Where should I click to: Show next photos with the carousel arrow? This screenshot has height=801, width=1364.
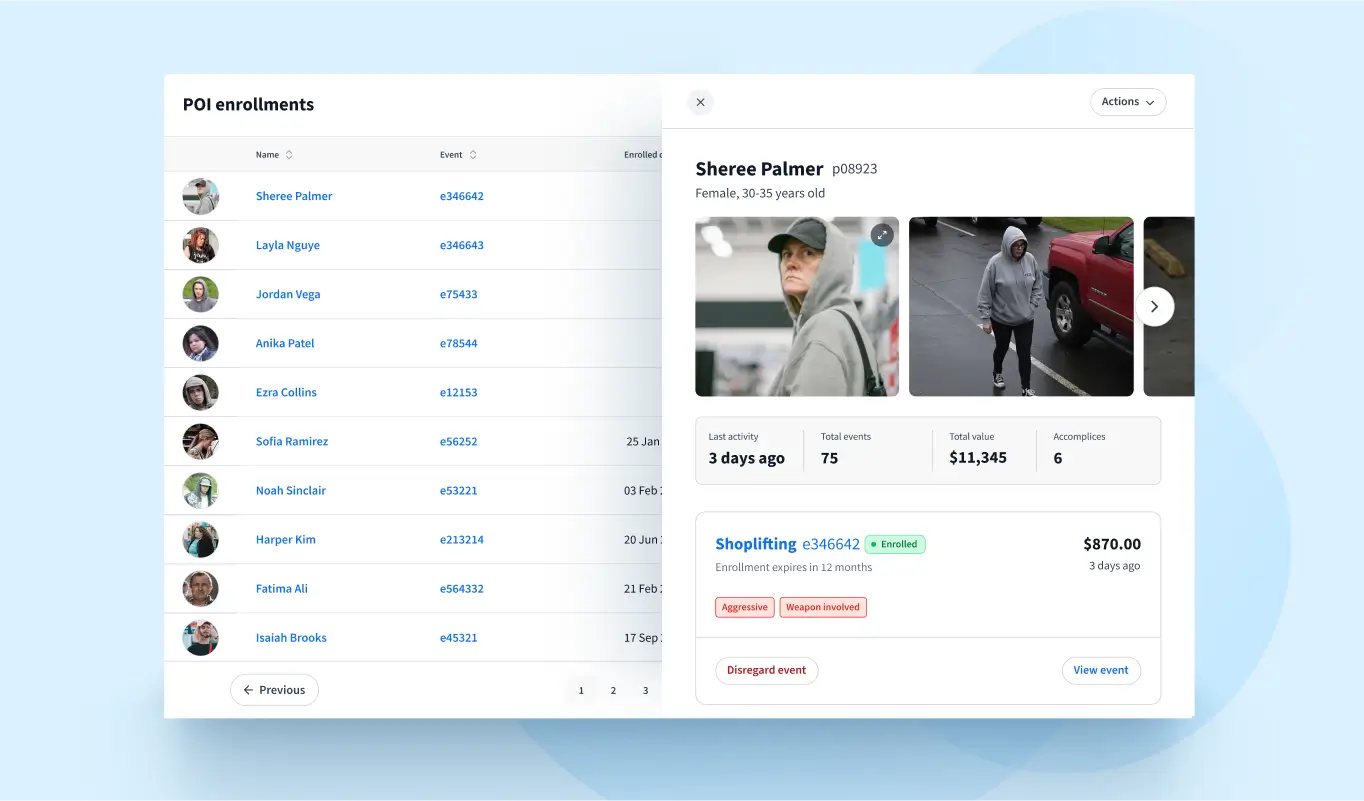1154,307
